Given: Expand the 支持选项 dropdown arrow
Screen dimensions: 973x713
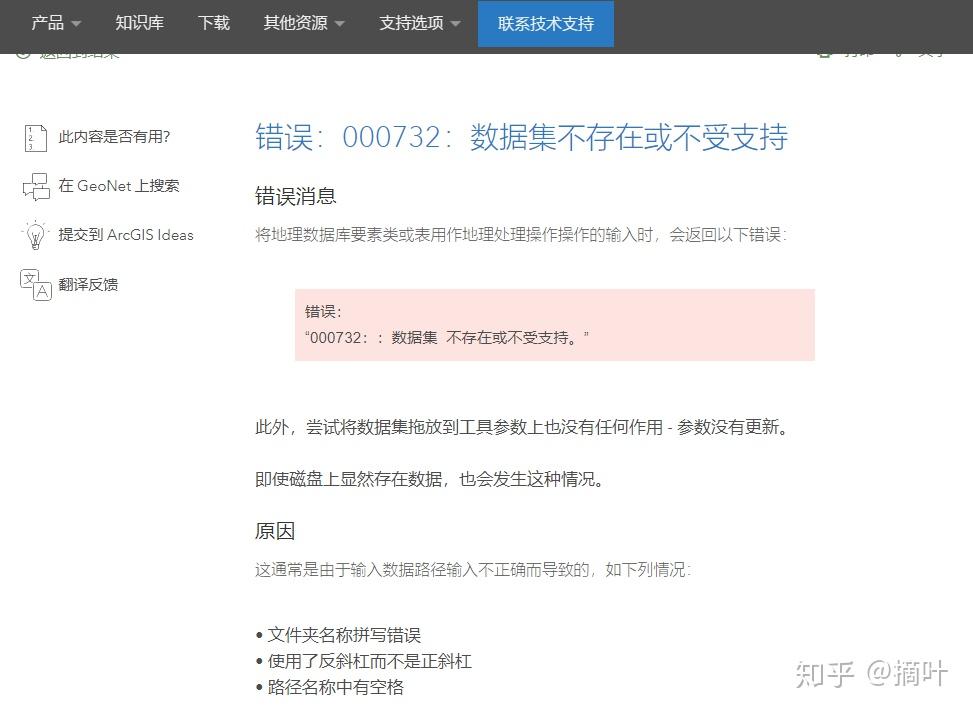Looking at the screenshot, I should [x=455, y=24].
